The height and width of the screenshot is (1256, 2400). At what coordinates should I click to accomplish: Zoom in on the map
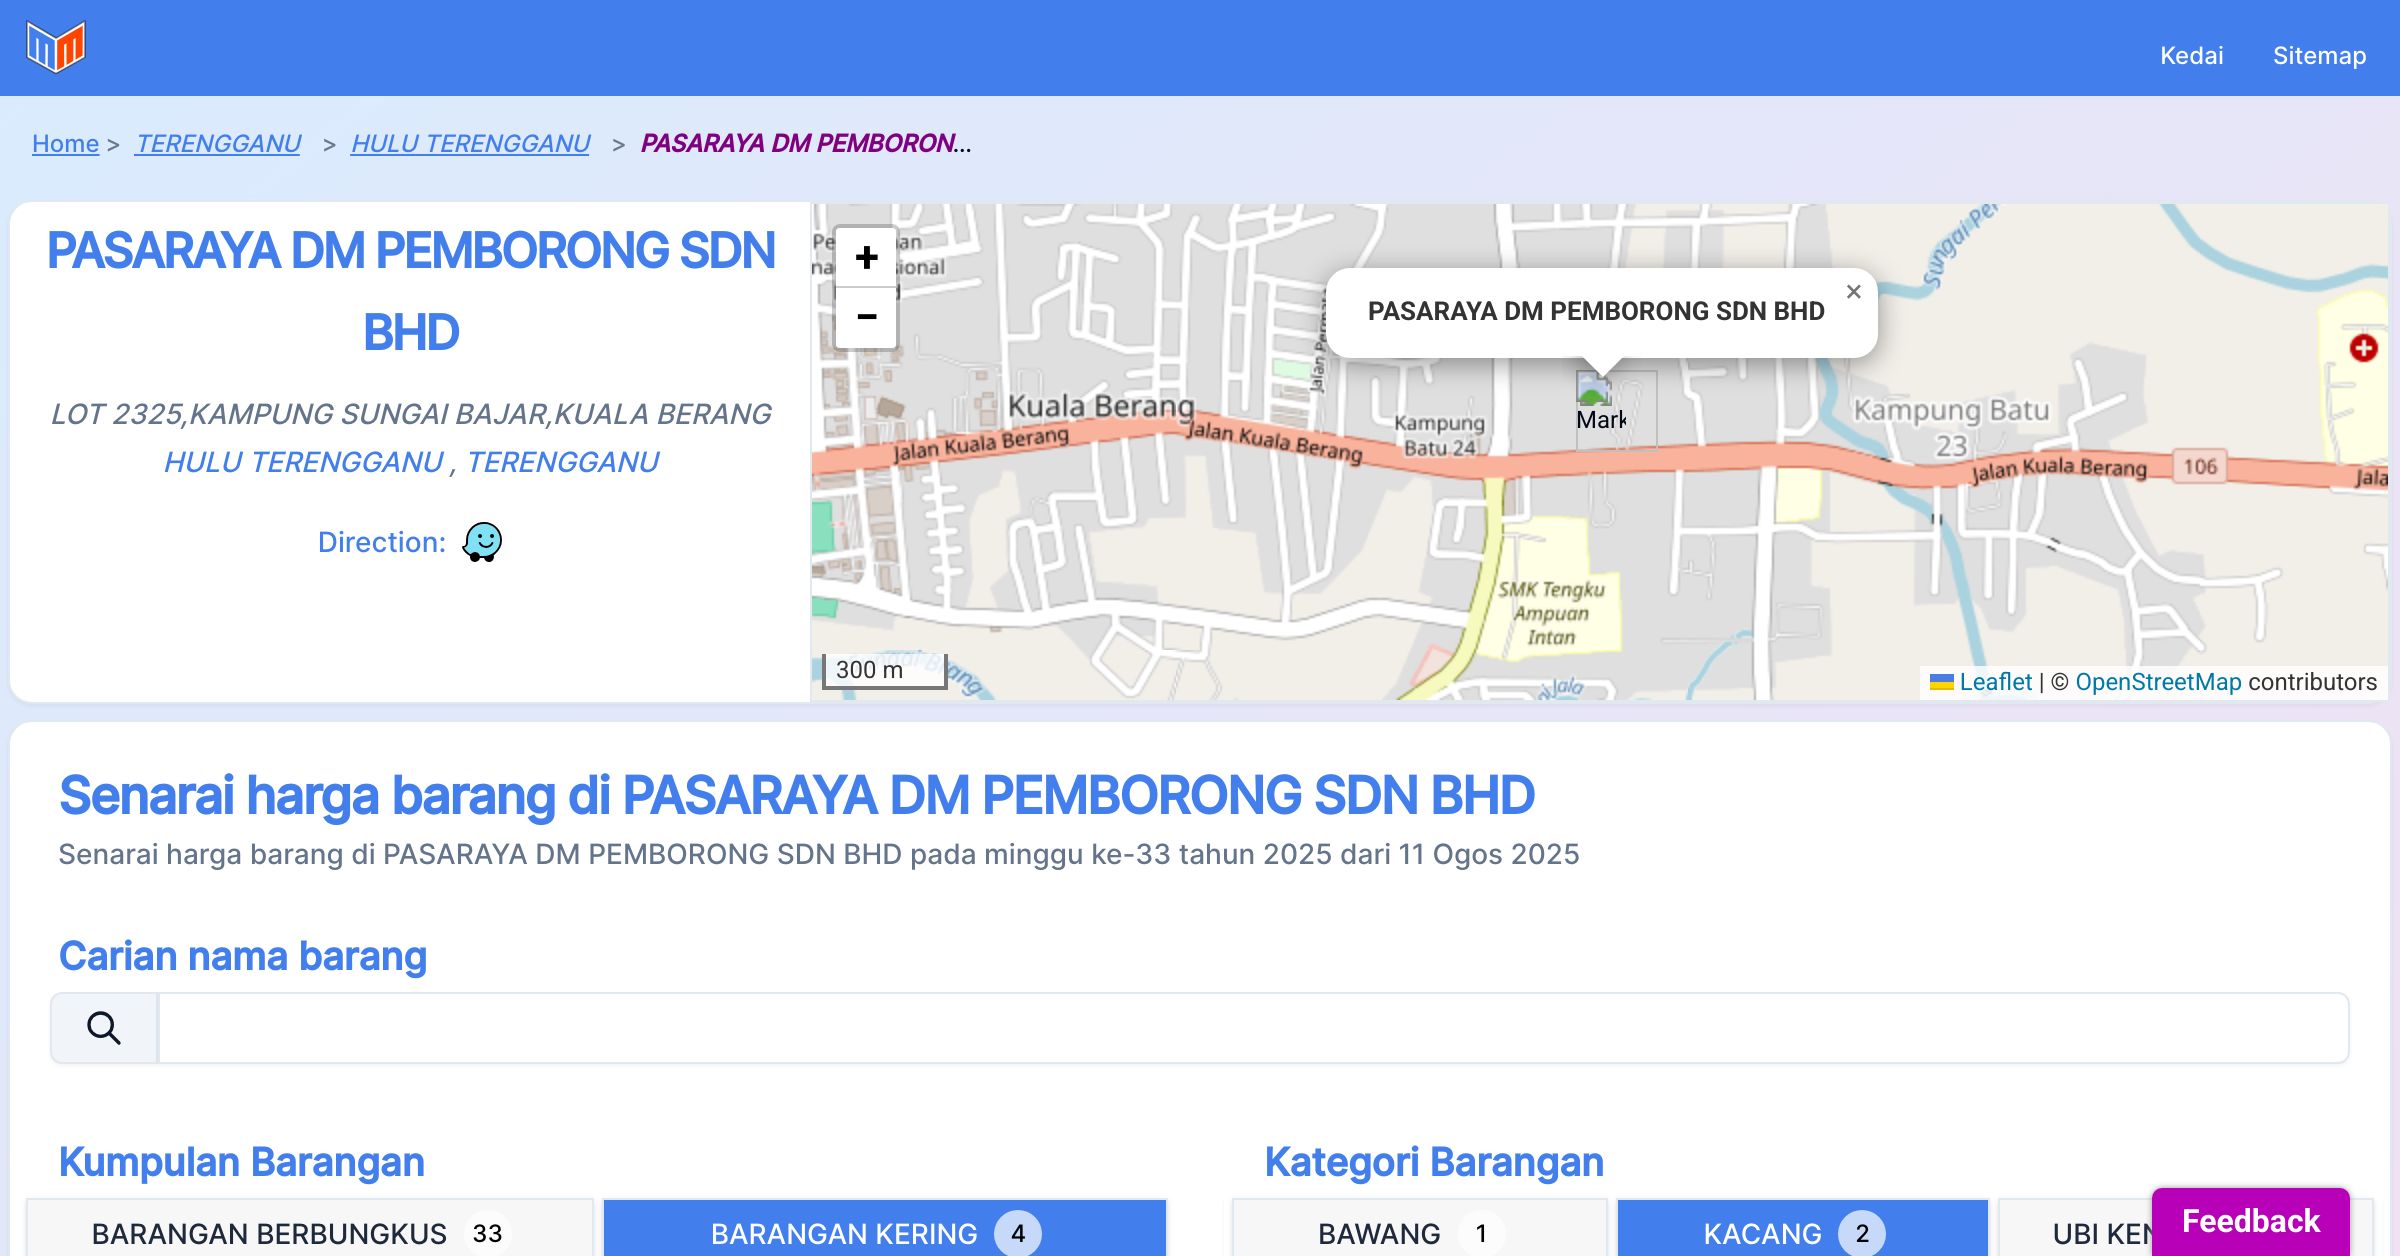(866, 258)
